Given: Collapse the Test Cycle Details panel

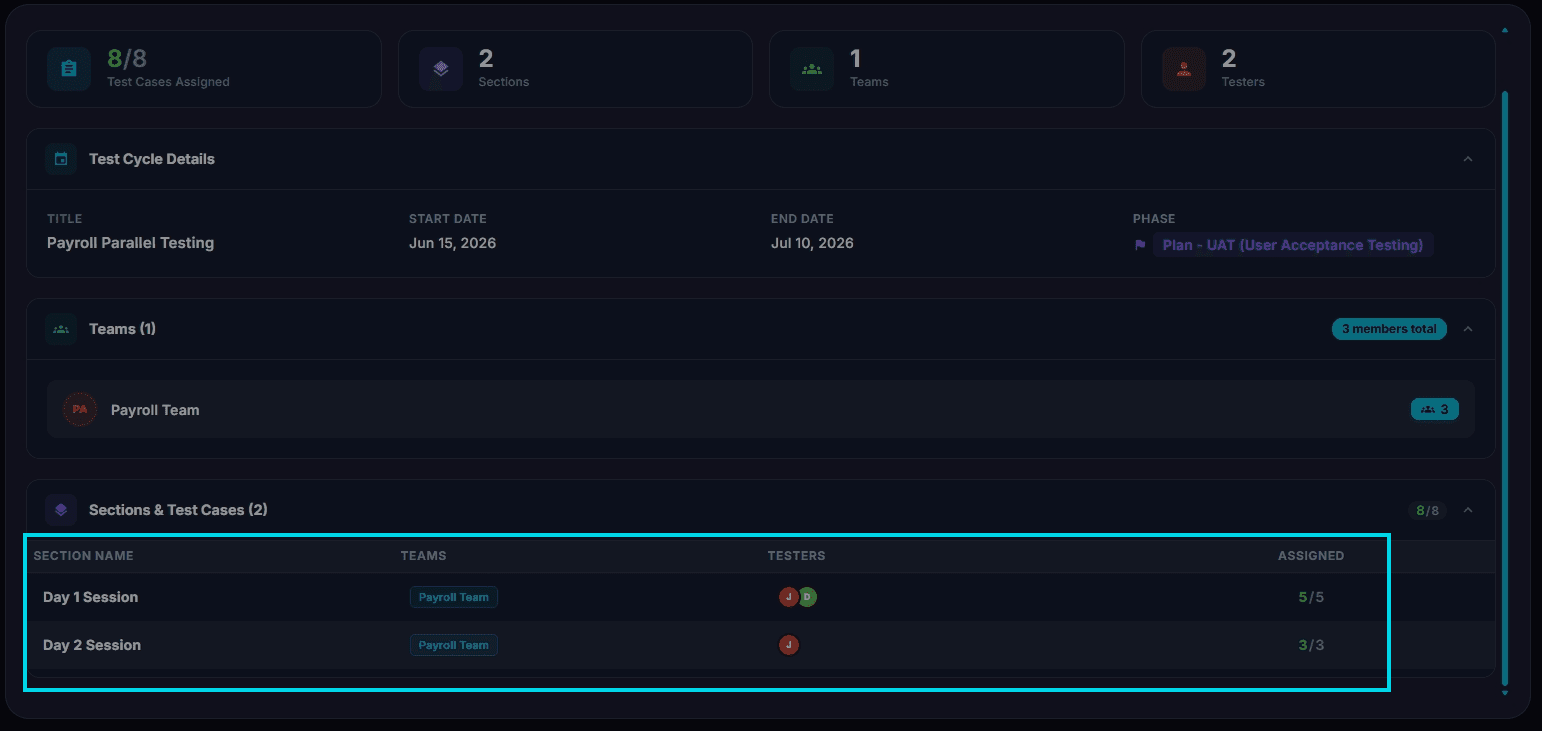Looking at the screenshot, I should pos(1468,159).
